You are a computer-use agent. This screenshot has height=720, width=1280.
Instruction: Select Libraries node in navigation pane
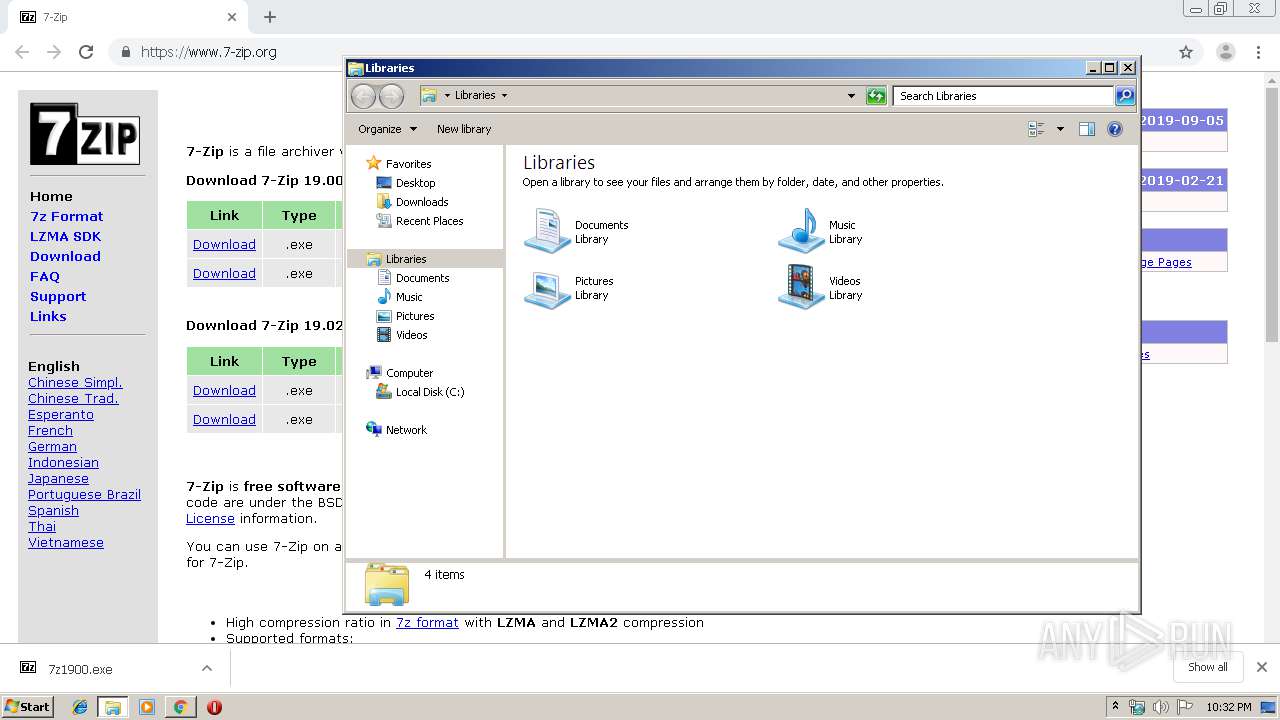pos(406,259)
